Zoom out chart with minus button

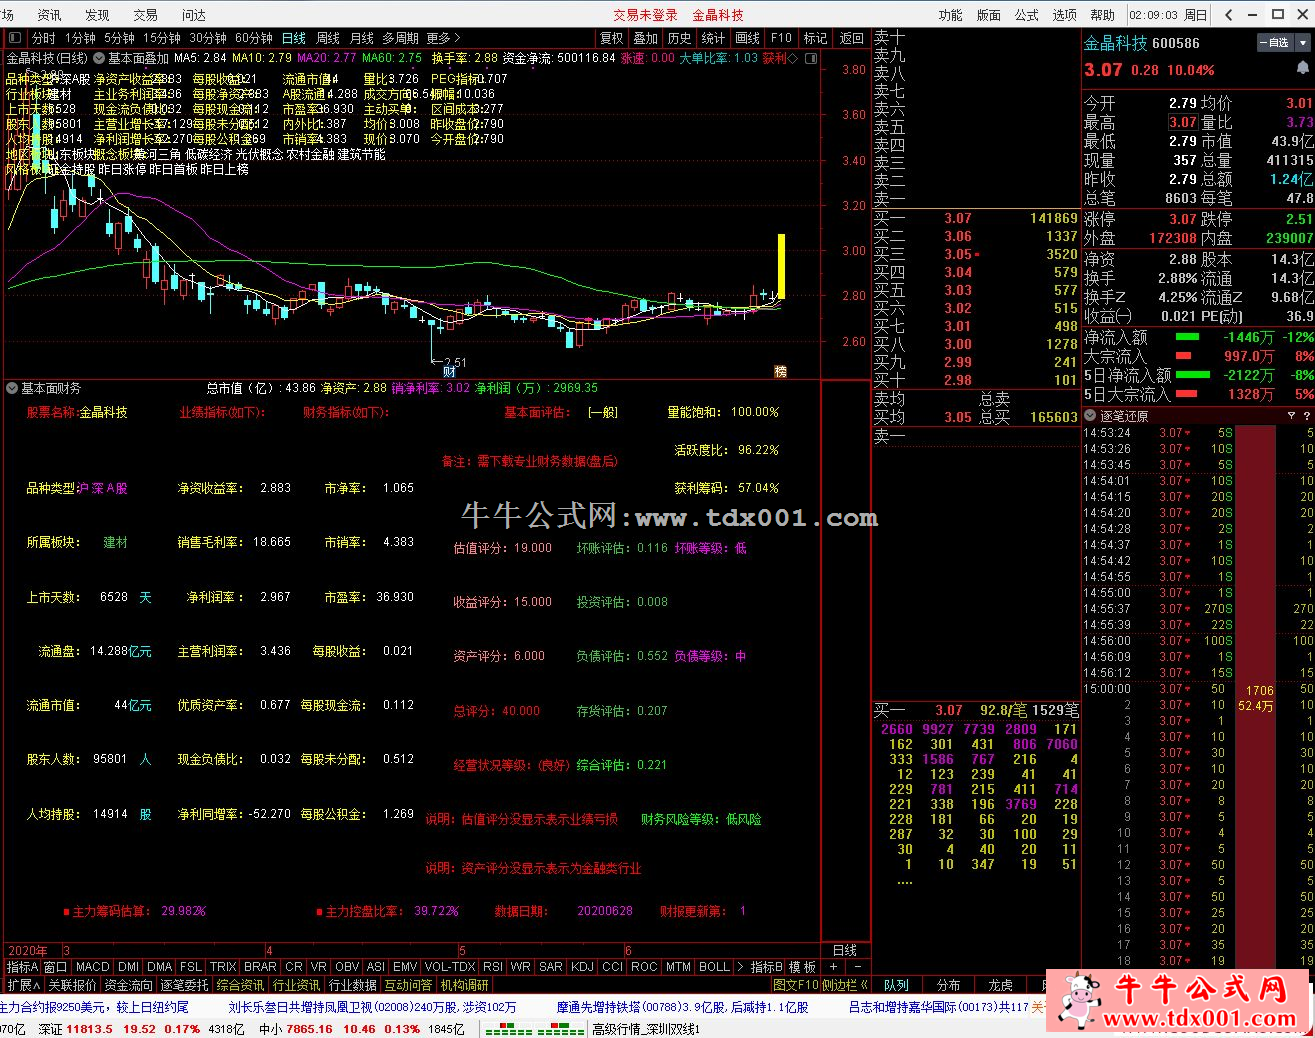coord(858,967)
